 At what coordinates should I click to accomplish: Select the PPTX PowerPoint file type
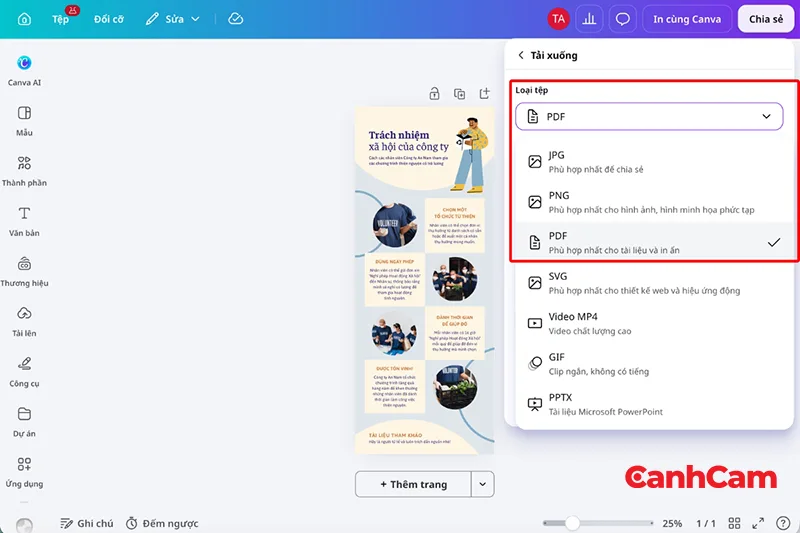(654, 403)
